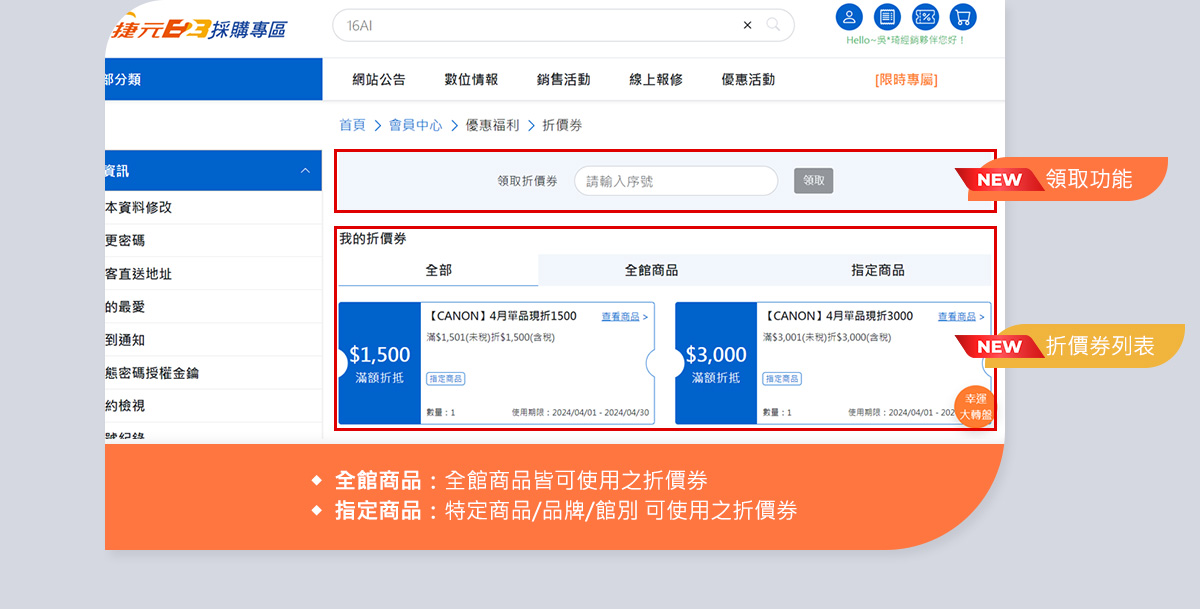This screenshot has width=1200, height=609.
Task: Focus the 請輸入序號 coupon code field
Action: coord(676,181)
